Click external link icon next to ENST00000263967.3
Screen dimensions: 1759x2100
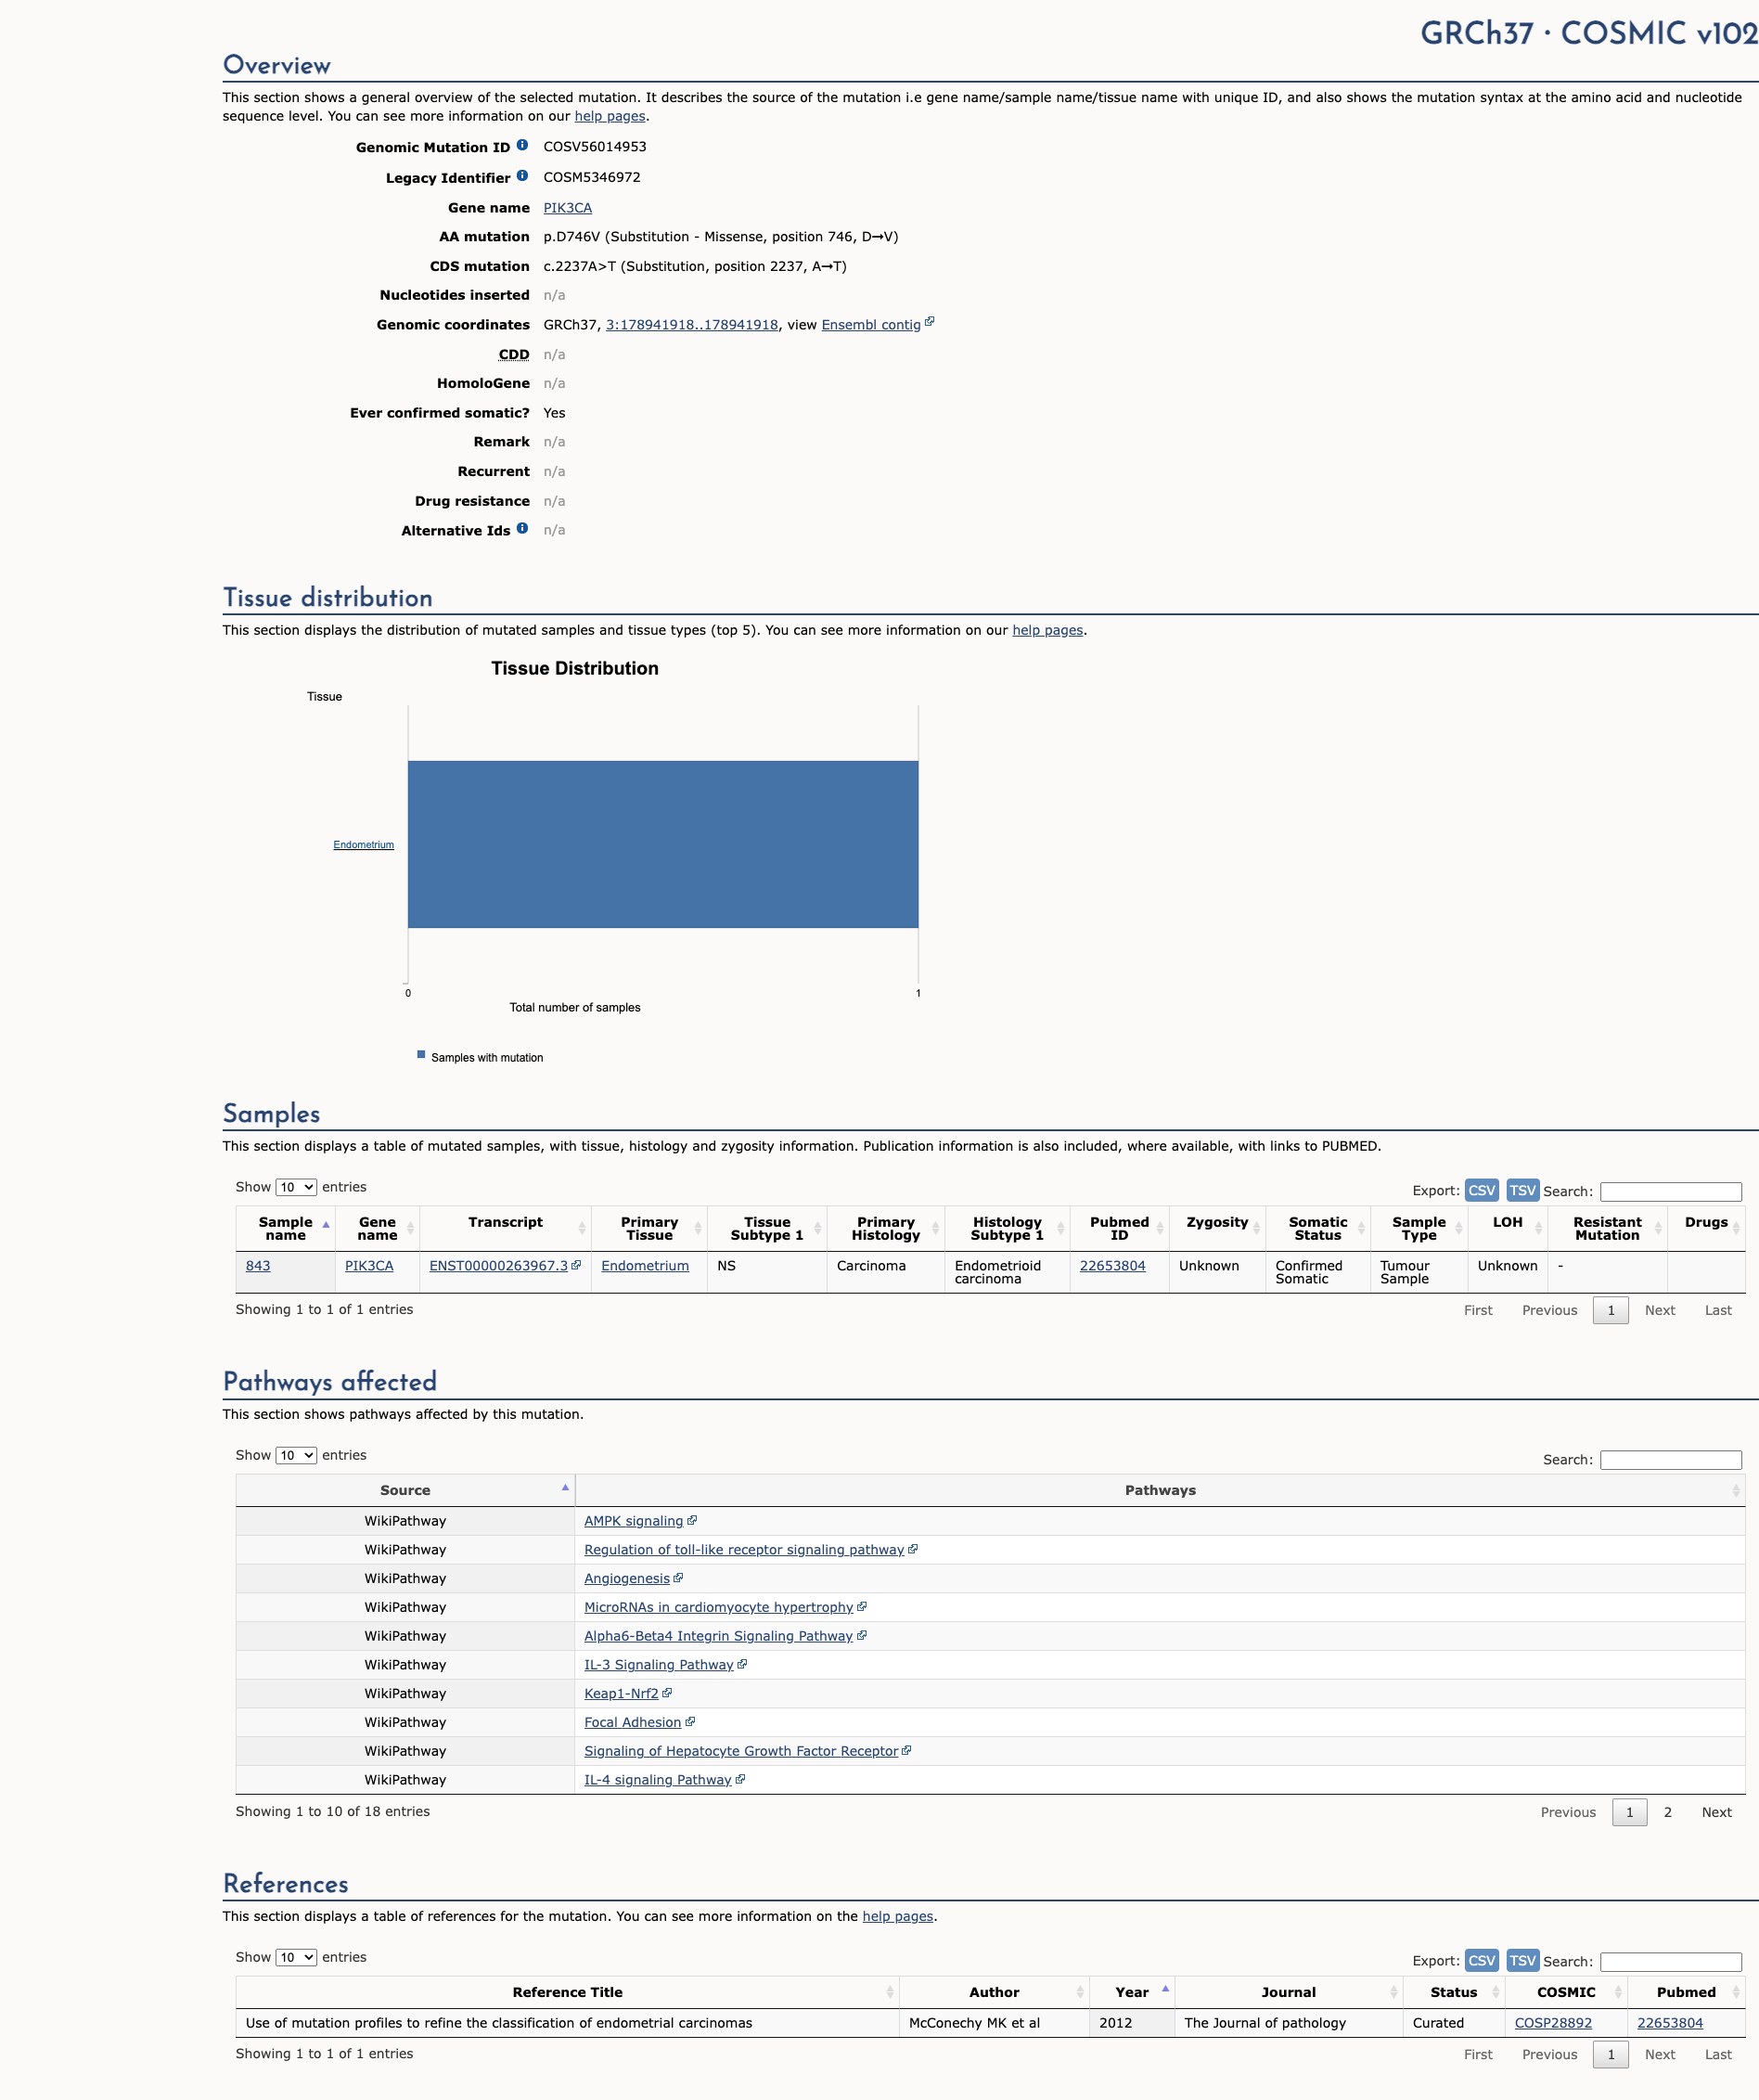point(576,1265)
